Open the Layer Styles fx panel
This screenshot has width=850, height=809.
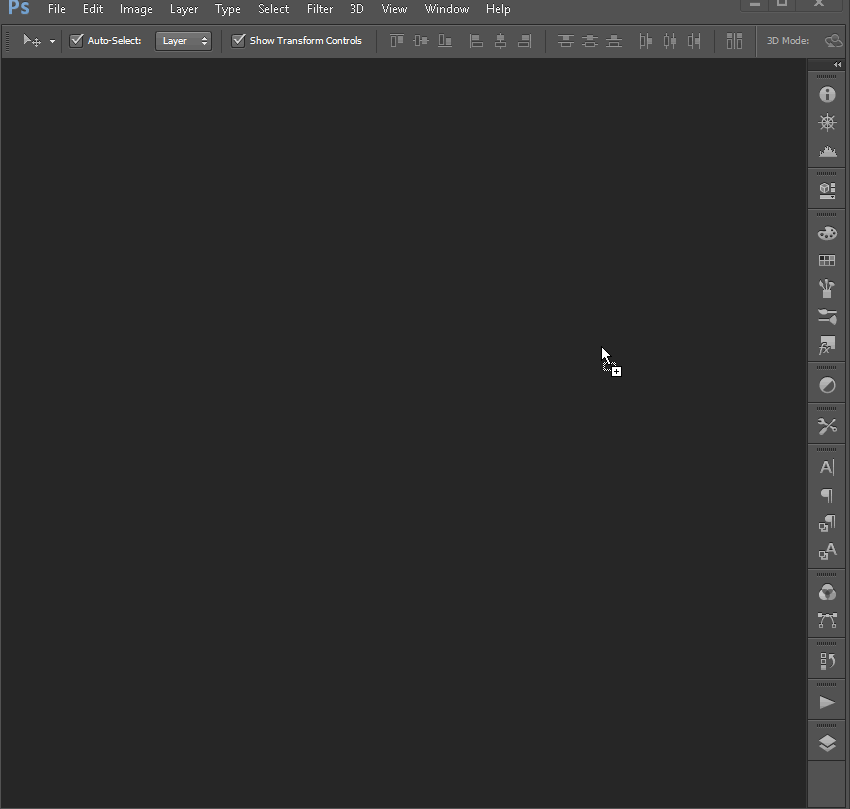click(827, 345)
